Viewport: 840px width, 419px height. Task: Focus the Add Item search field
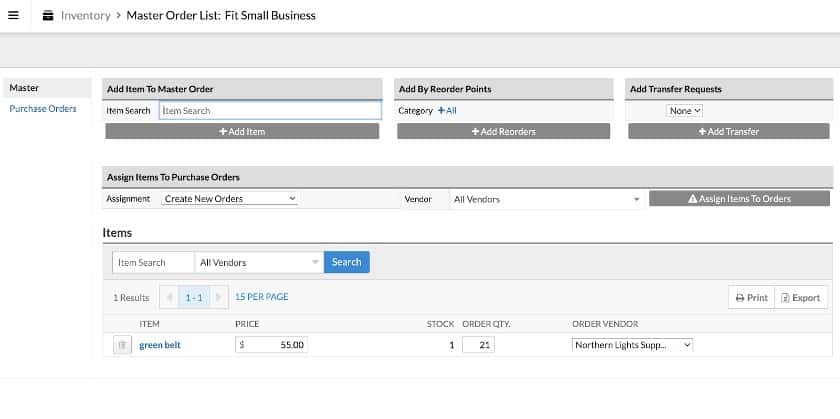[x=270, y=110]
